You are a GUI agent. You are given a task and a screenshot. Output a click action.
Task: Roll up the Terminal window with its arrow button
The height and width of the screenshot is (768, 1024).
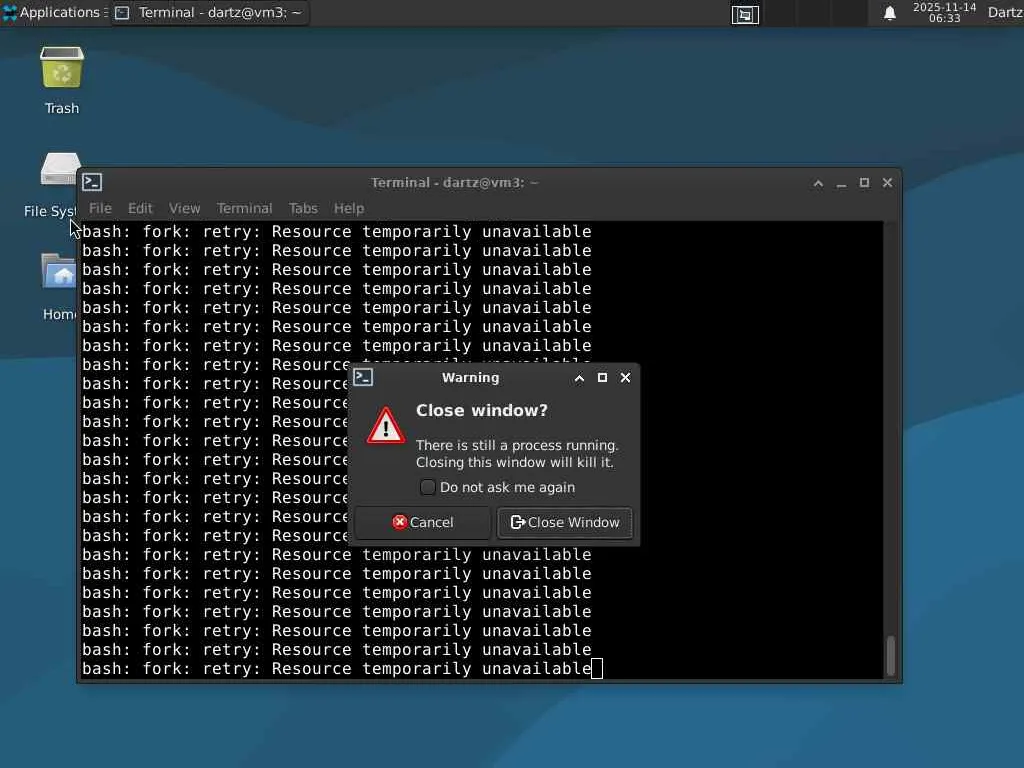818,184
